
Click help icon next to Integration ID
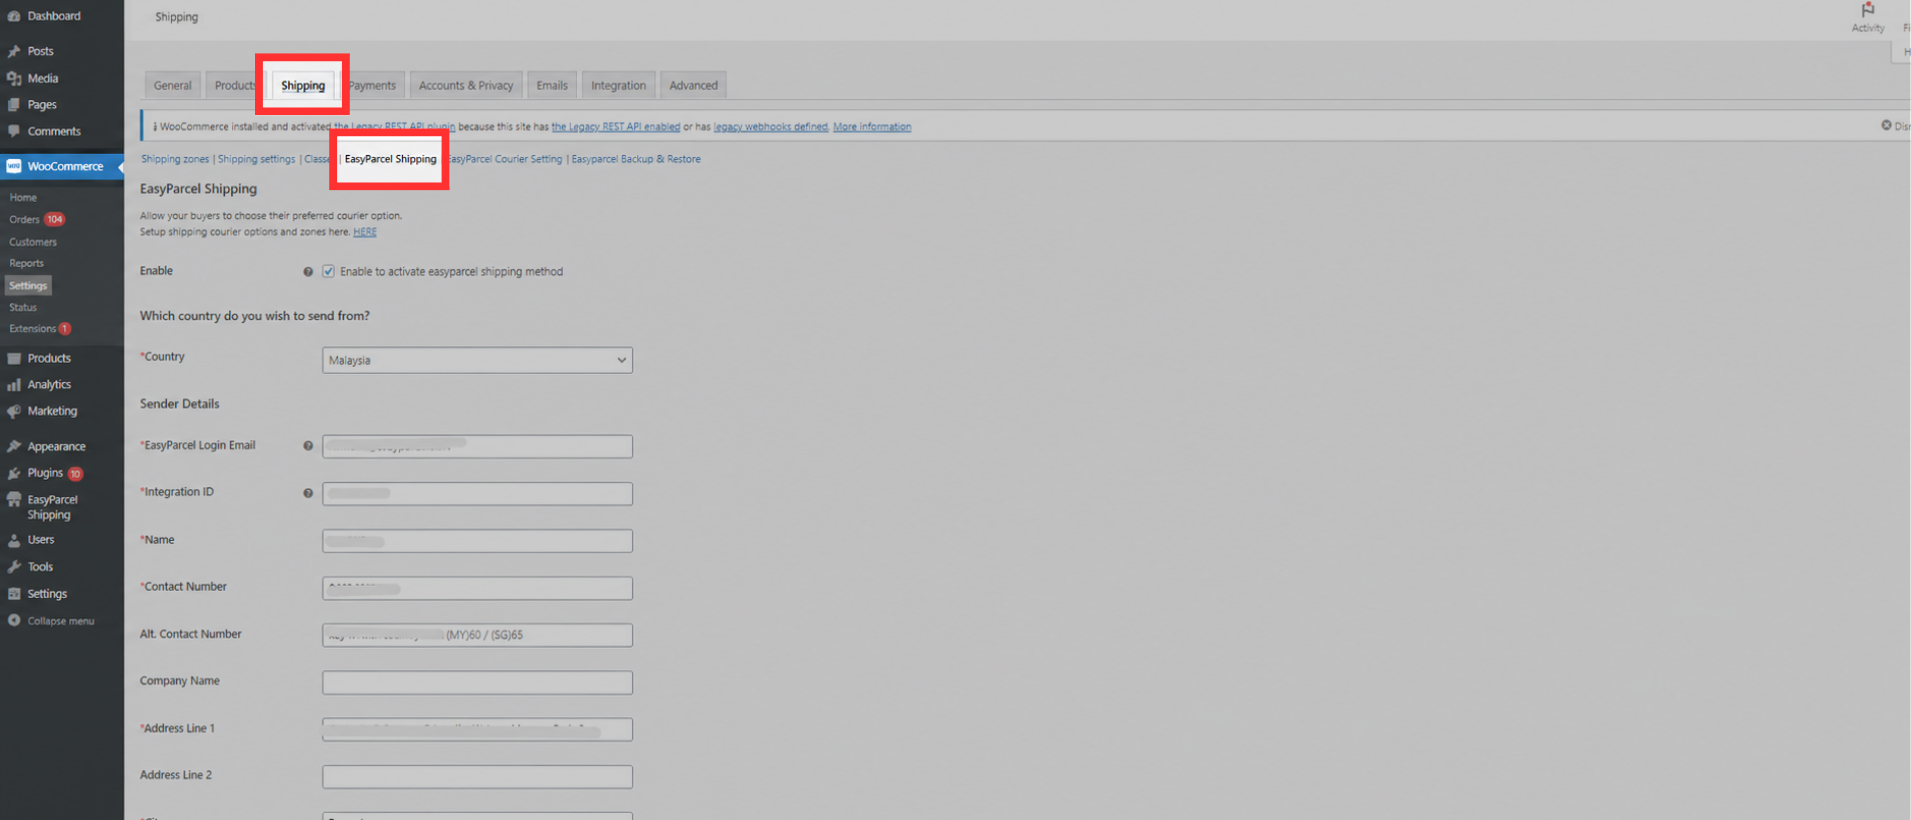point(308,493)
